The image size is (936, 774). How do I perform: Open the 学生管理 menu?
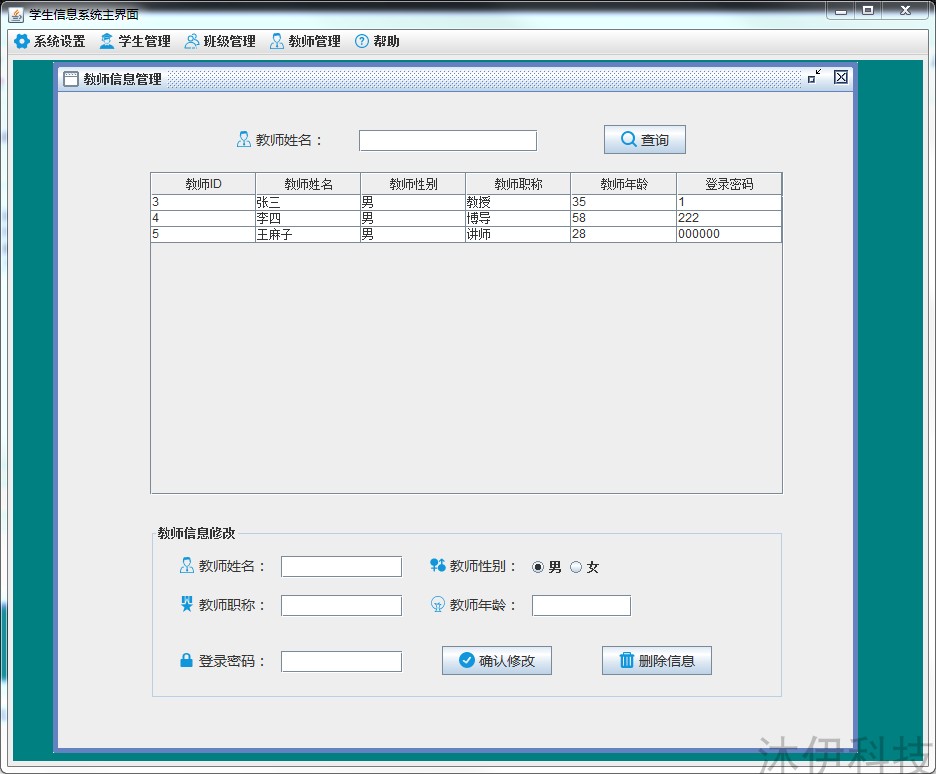(x=136, y=41)
